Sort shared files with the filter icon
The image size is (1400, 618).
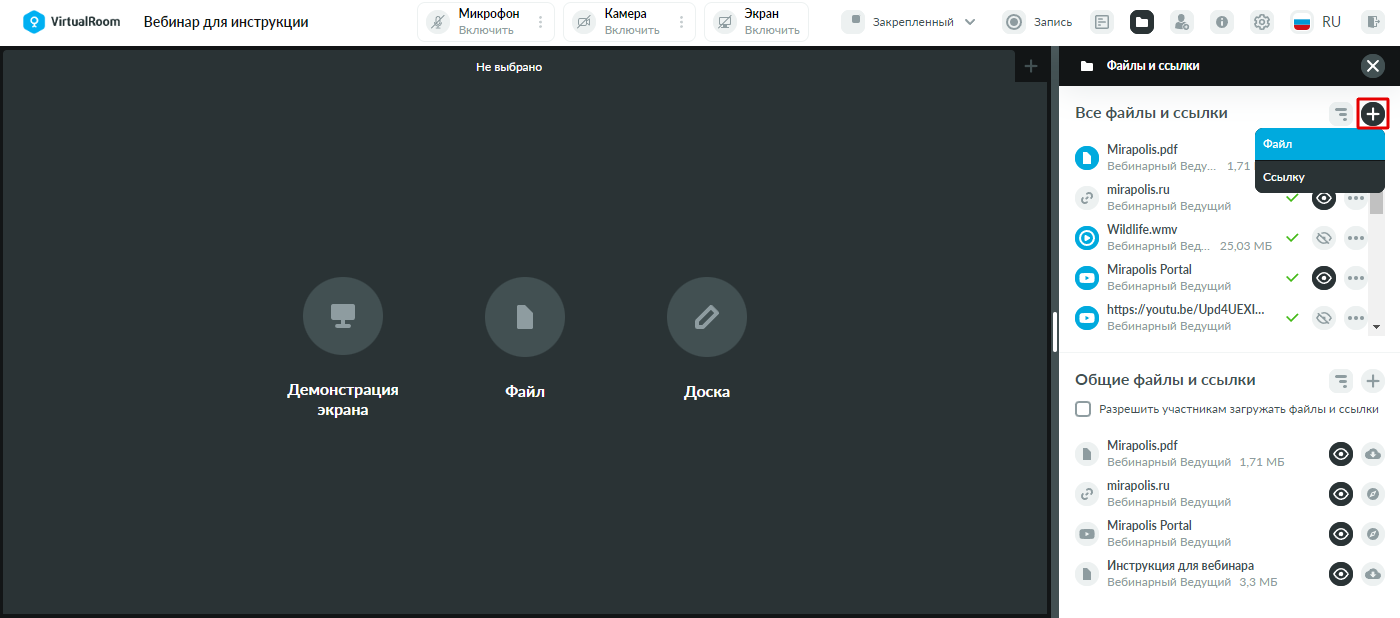click(1341, 380)
